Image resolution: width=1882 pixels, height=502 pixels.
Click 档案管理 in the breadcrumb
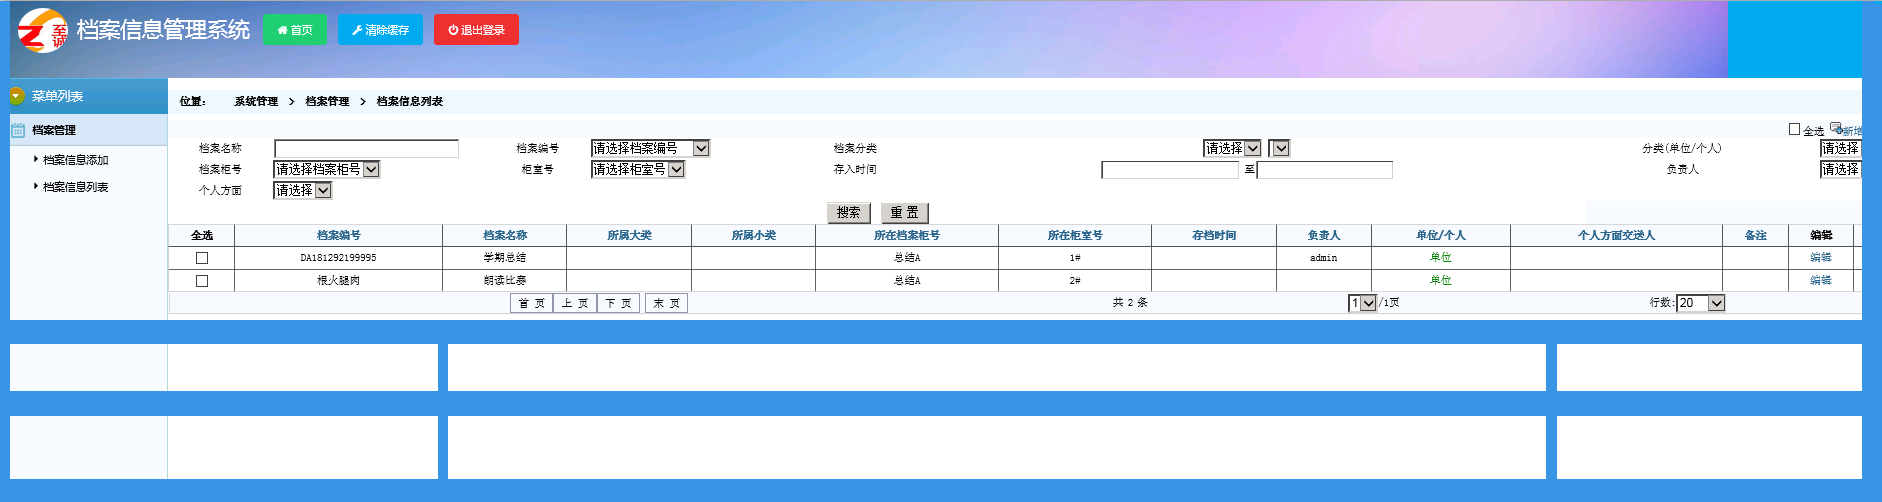[327, 101]
